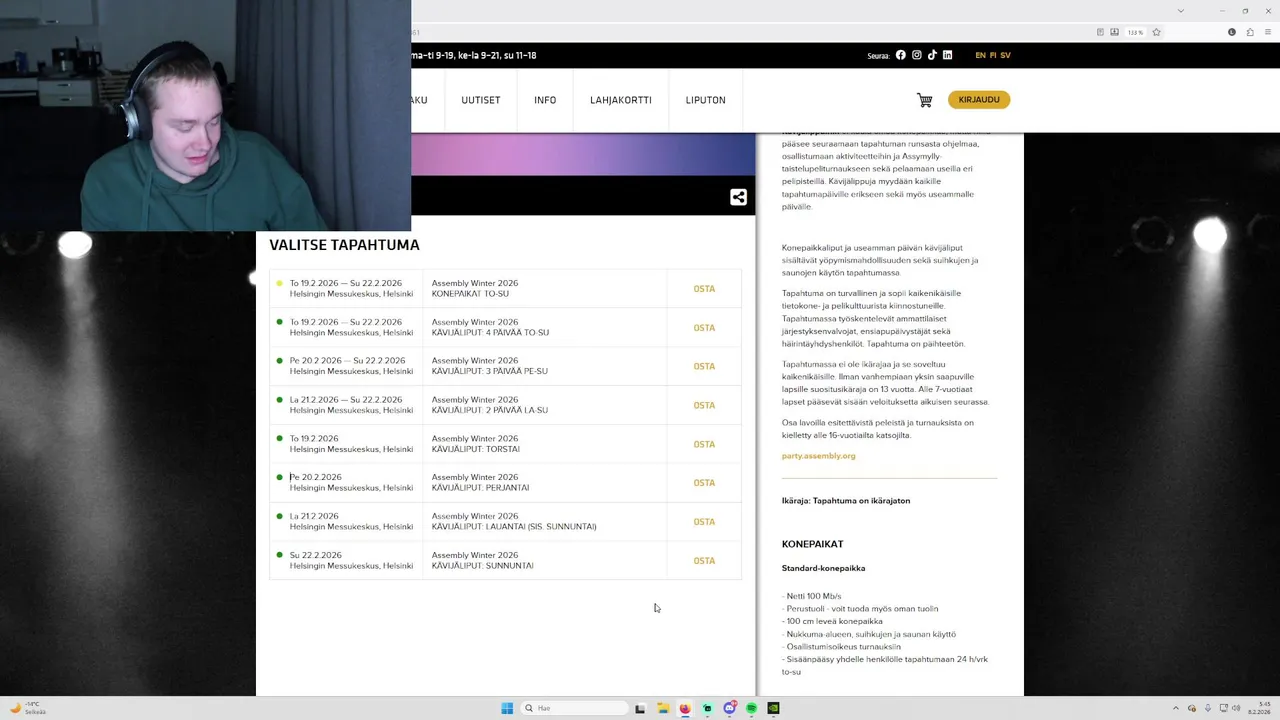Select 'KÄVIJÄLIPUT: 3 PÄIVÄÄ PE-SU' text
Viewport: 1280px width, 720px height.
pos(489,371)
